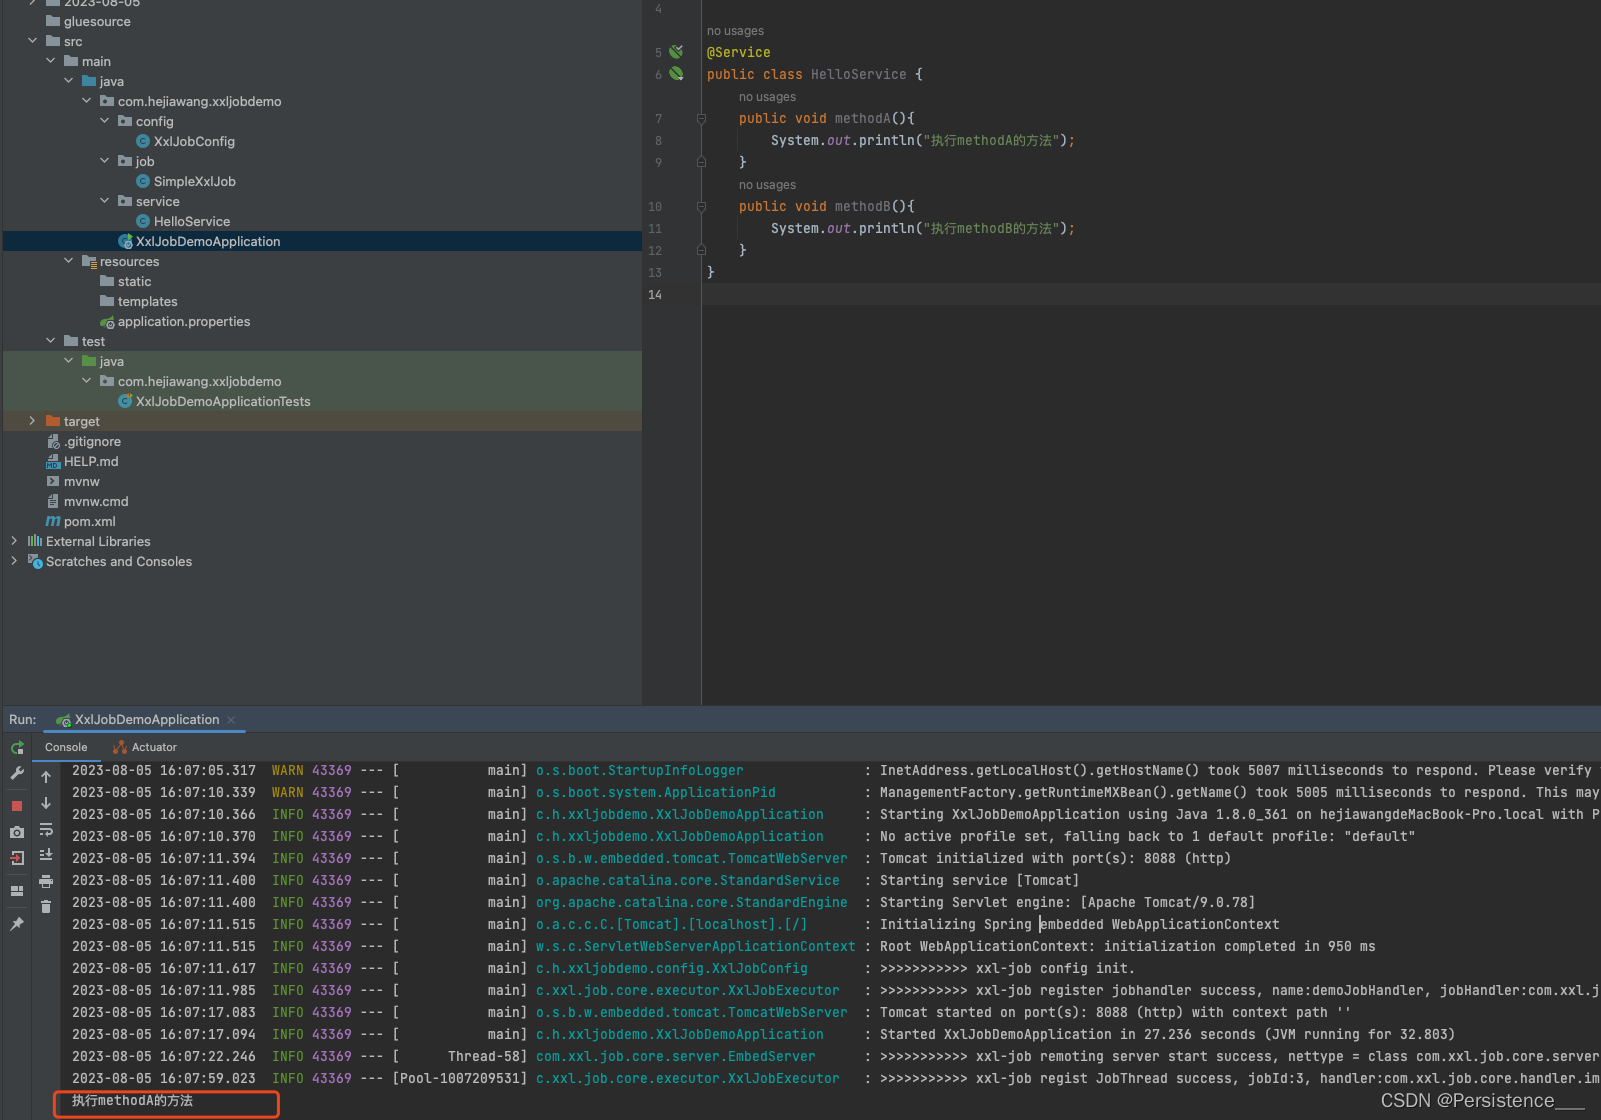Click 'no usages' hint above methodB
The width and height of the screenshot is (1601, 1120).
[767, 185]
